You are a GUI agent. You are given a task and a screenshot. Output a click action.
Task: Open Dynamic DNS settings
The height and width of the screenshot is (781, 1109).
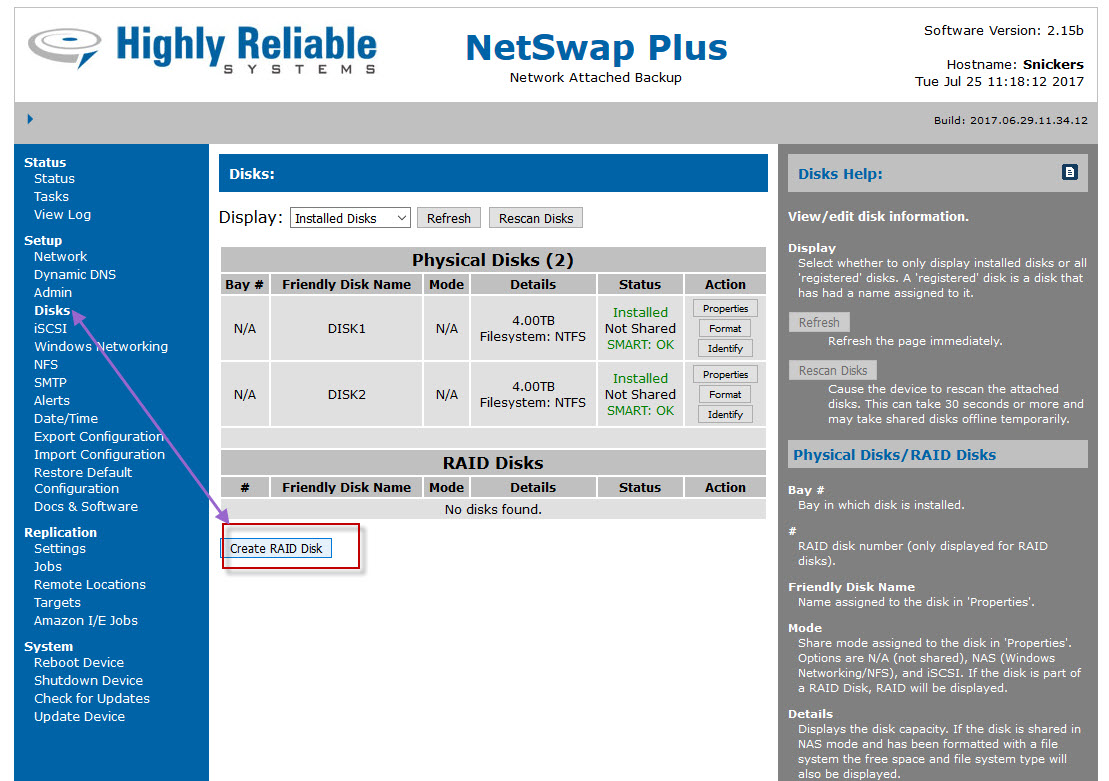pyautogui.click(x=74, y=274)
